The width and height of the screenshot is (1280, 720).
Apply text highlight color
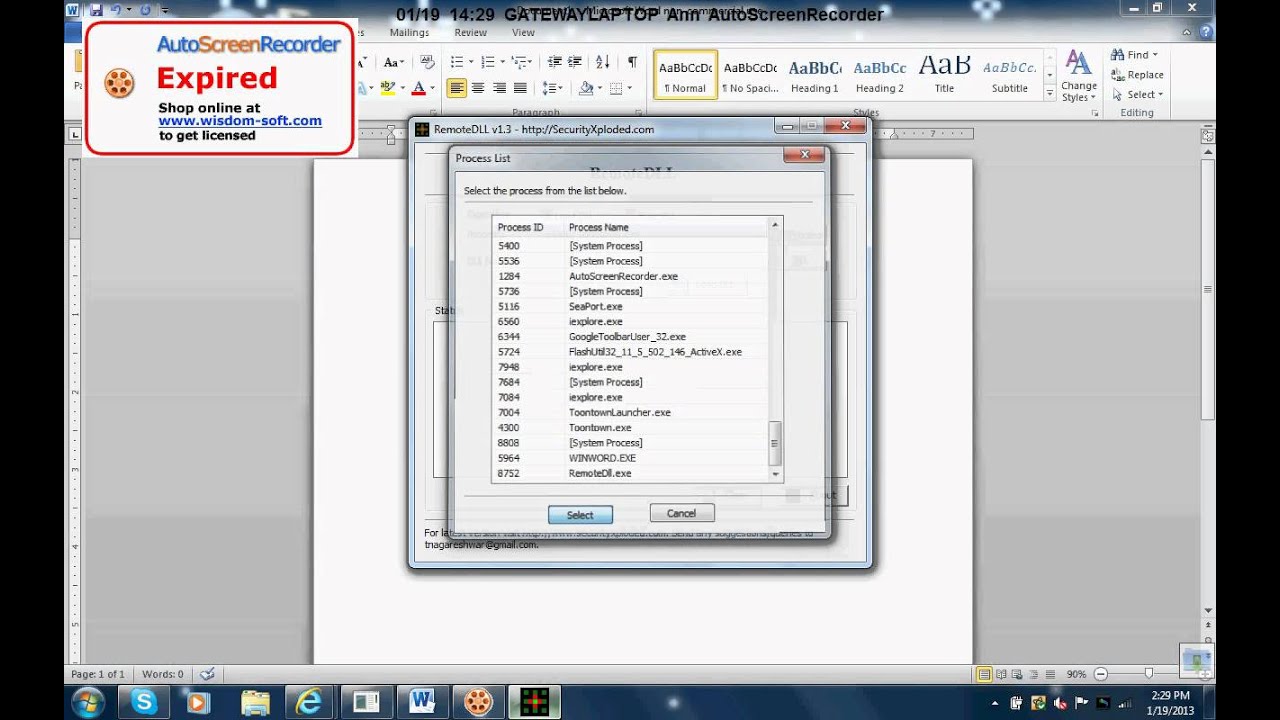click(387, 88)
